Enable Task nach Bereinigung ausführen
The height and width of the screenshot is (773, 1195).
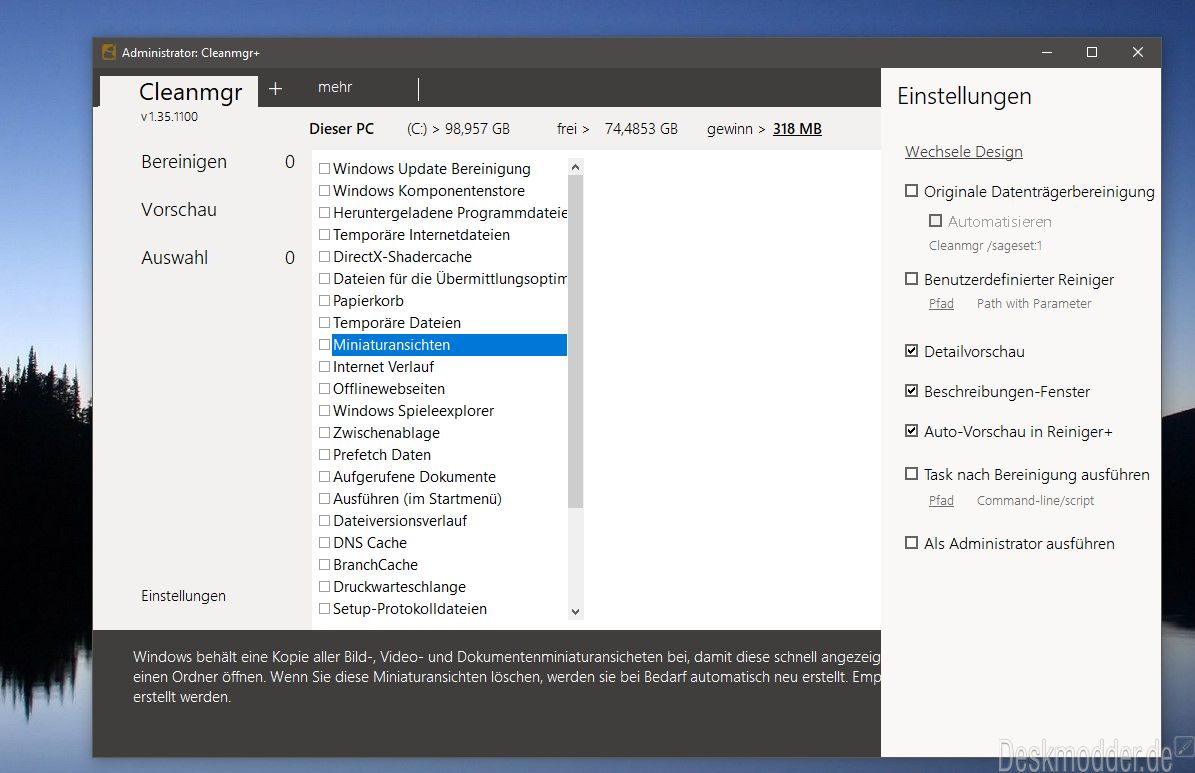point(911,473)
